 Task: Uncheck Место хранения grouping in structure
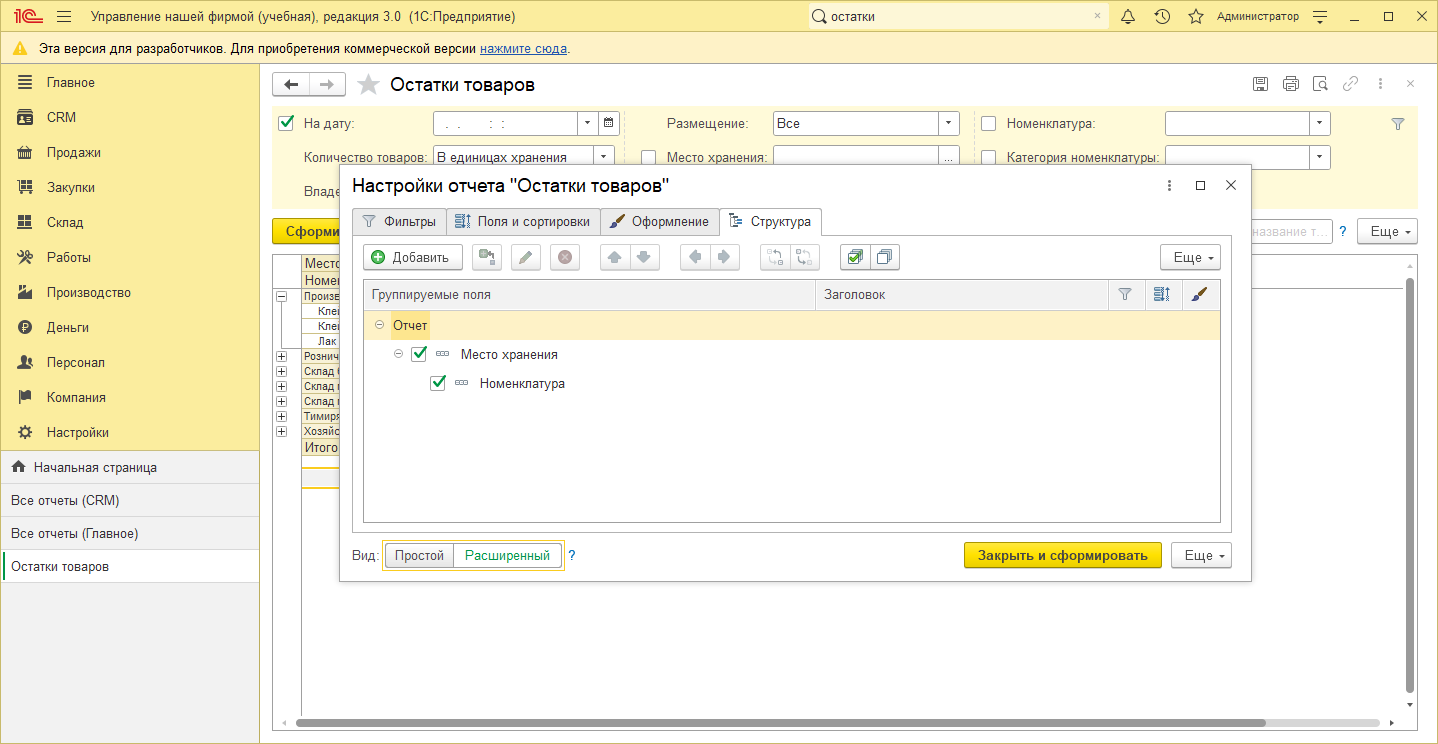pyautogui.click(x=419, y=354)
